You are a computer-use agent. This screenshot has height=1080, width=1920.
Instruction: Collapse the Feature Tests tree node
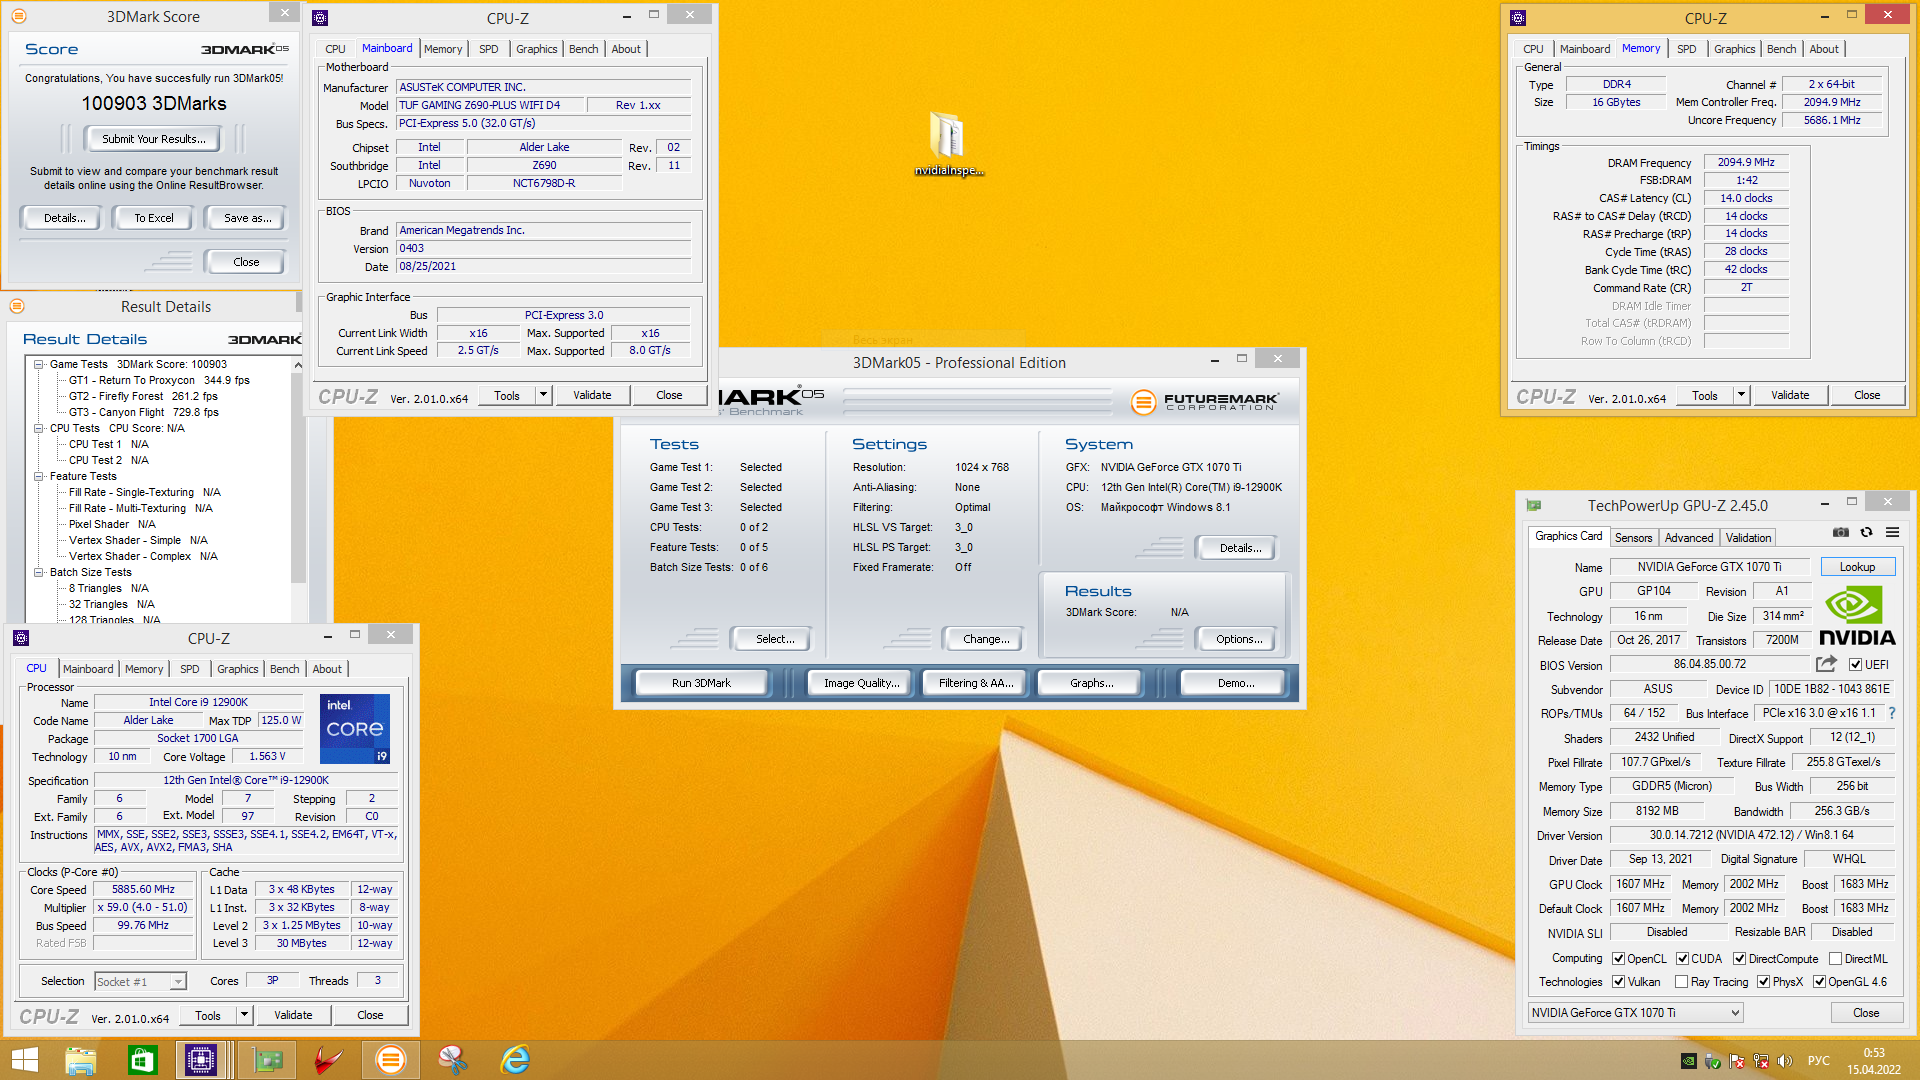tap(39, 476)
